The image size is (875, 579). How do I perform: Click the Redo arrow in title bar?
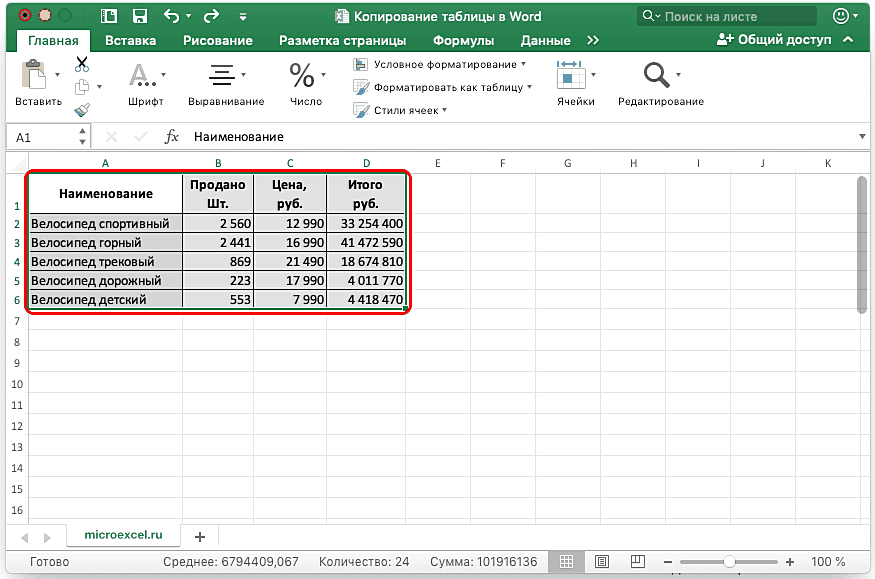pos(211,16)
